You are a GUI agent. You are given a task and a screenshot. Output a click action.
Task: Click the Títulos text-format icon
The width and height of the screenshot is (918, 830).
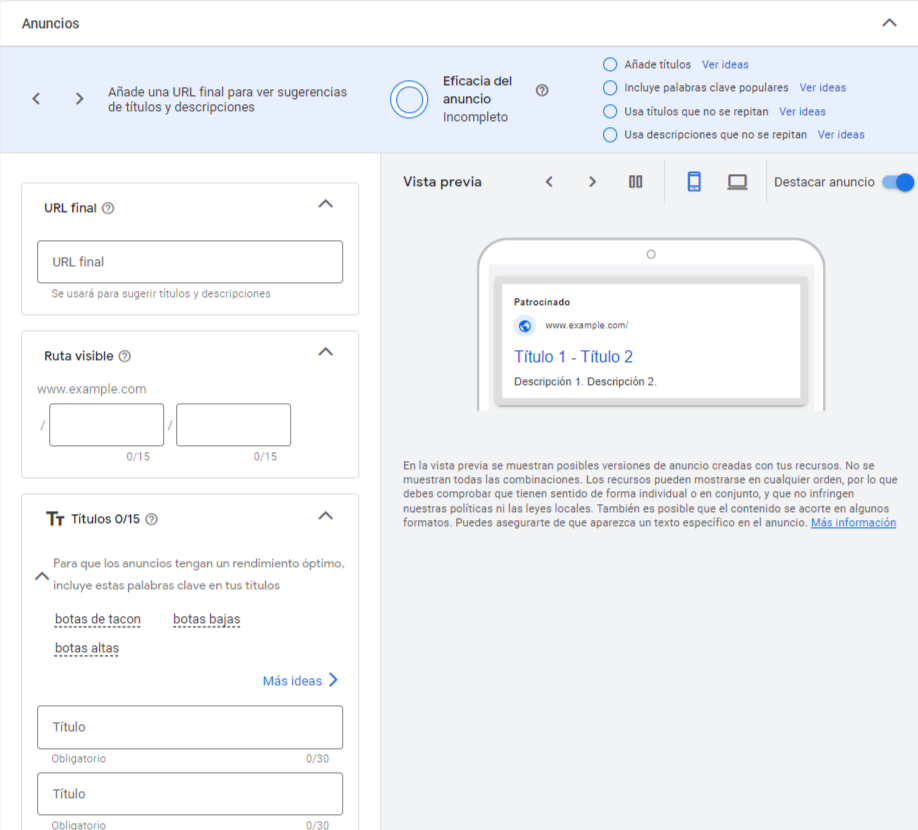click(x=55, y=519)
